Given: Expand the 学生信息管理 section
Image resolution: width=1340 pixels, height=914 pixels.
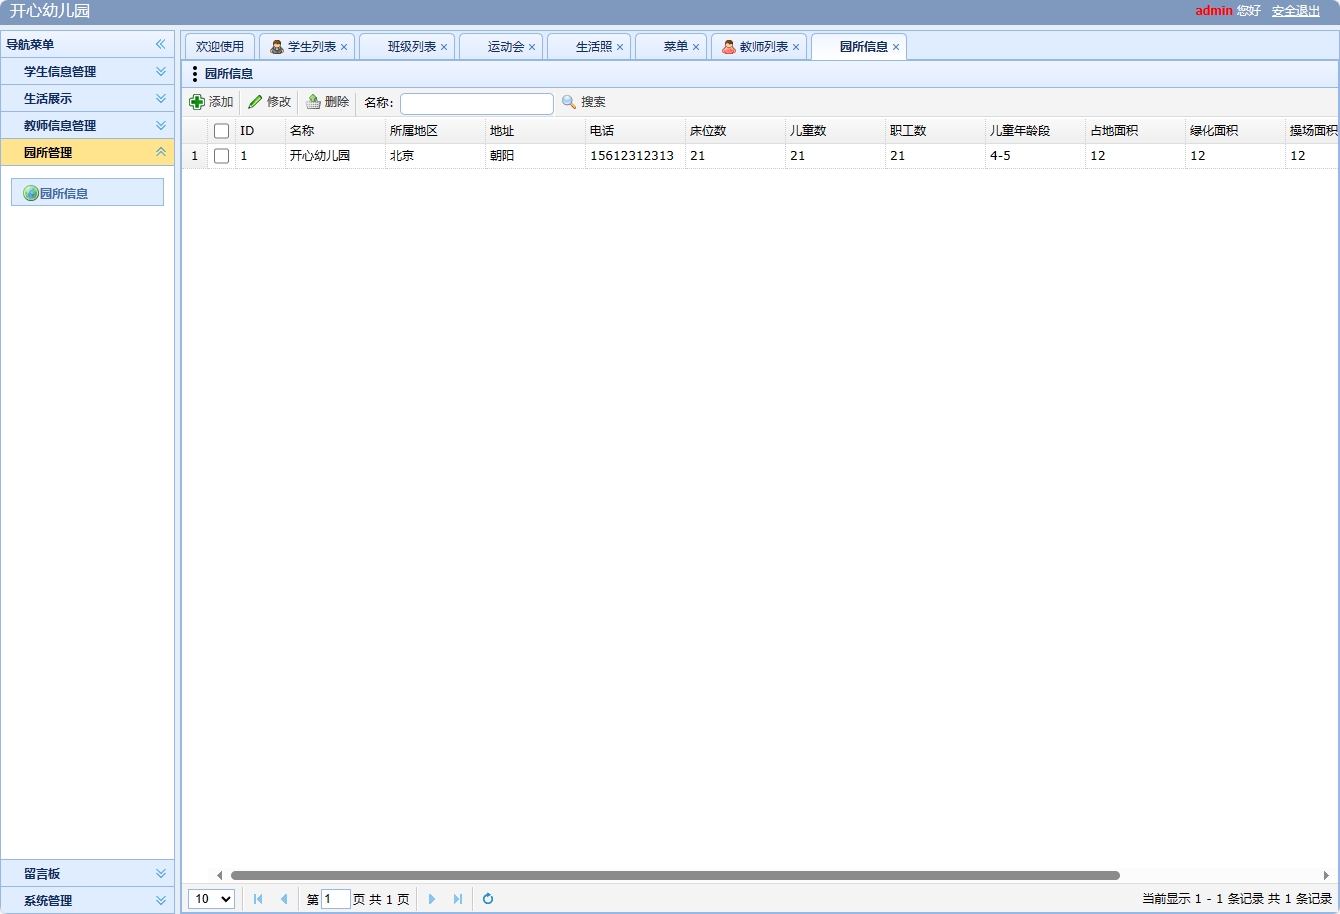Looking at the screenshot, I should pos(160,71).
